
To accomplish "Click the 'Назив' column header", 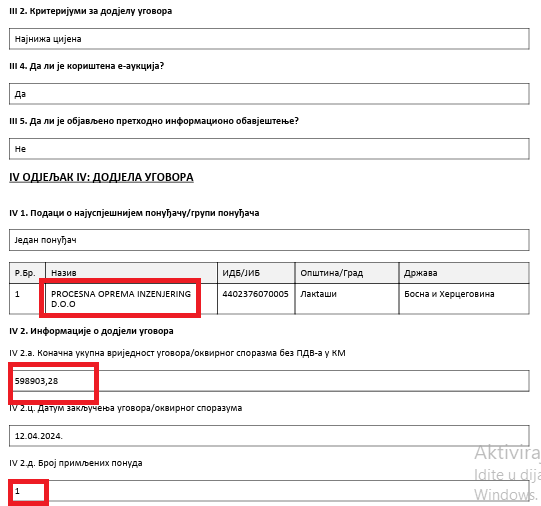I will pos(131,273).
